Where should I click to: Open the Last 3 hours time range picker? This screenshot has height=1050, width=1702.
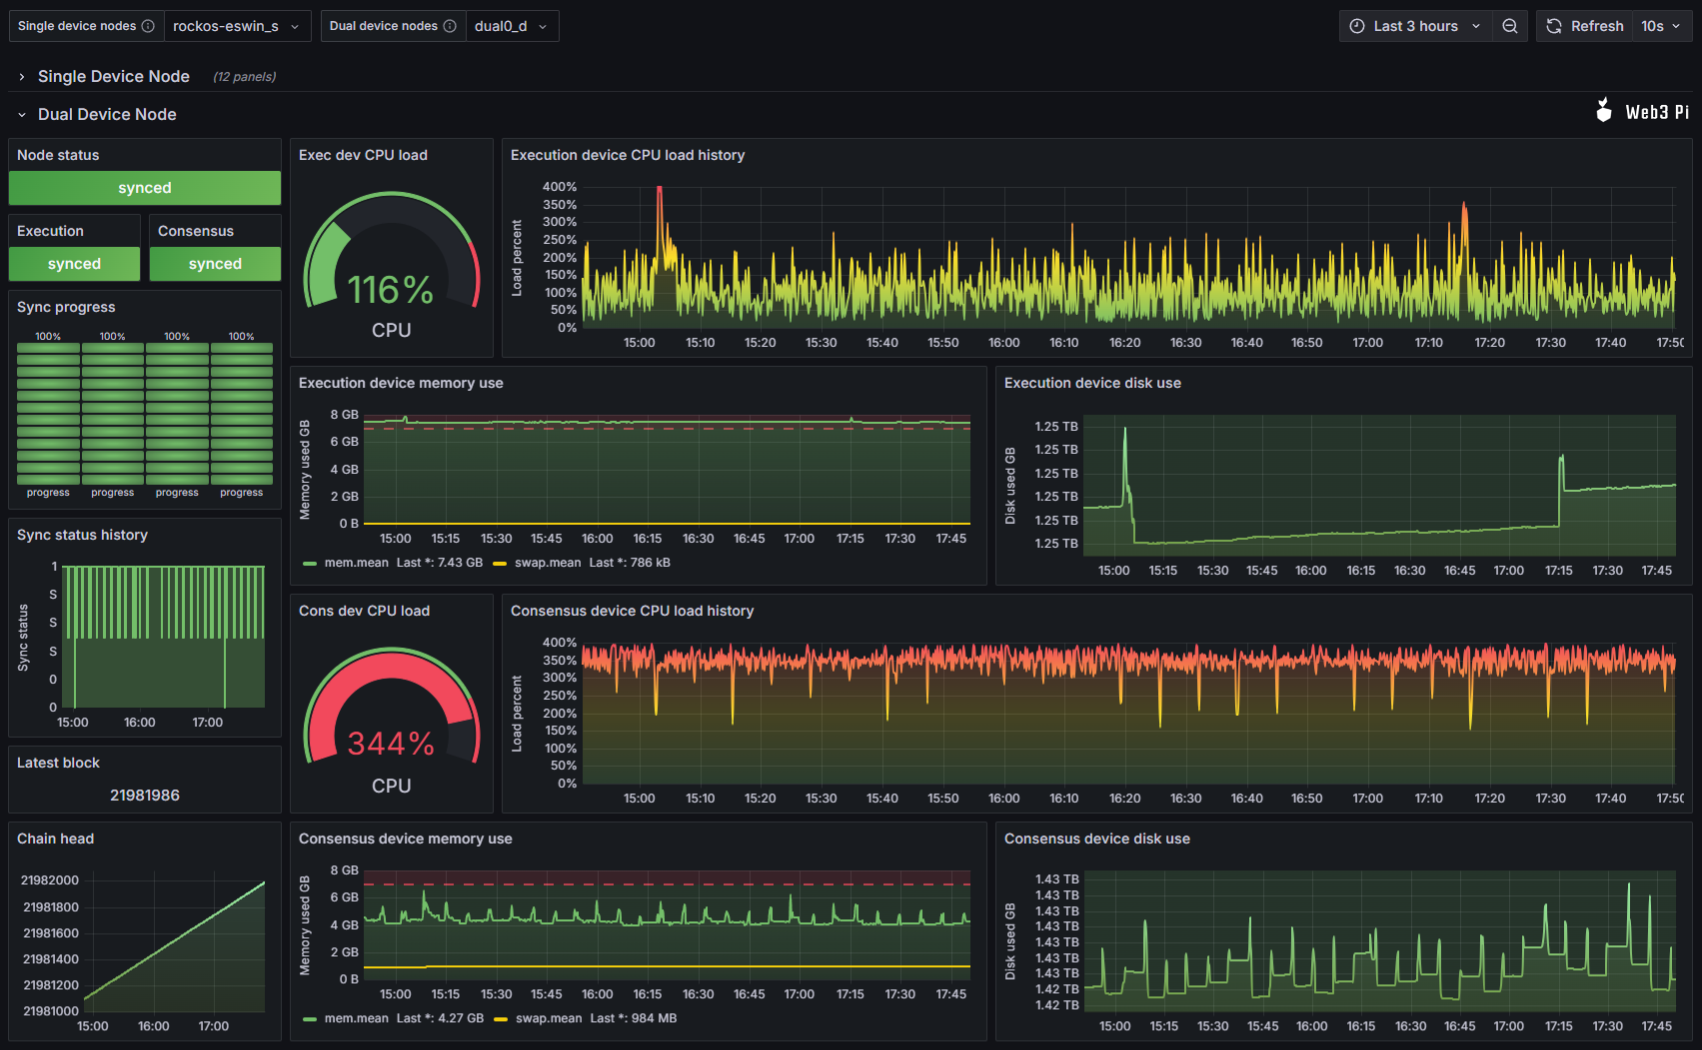point(1415,25)
